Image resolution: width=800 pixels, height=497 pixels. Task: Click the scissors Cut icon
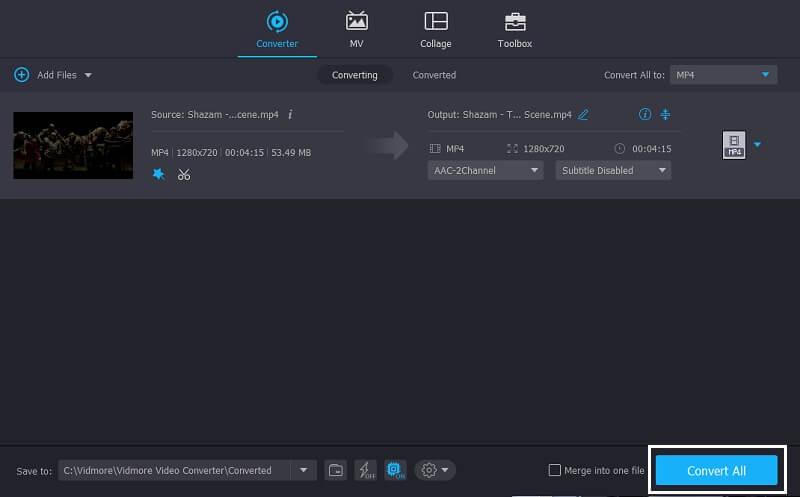point(184,174)
